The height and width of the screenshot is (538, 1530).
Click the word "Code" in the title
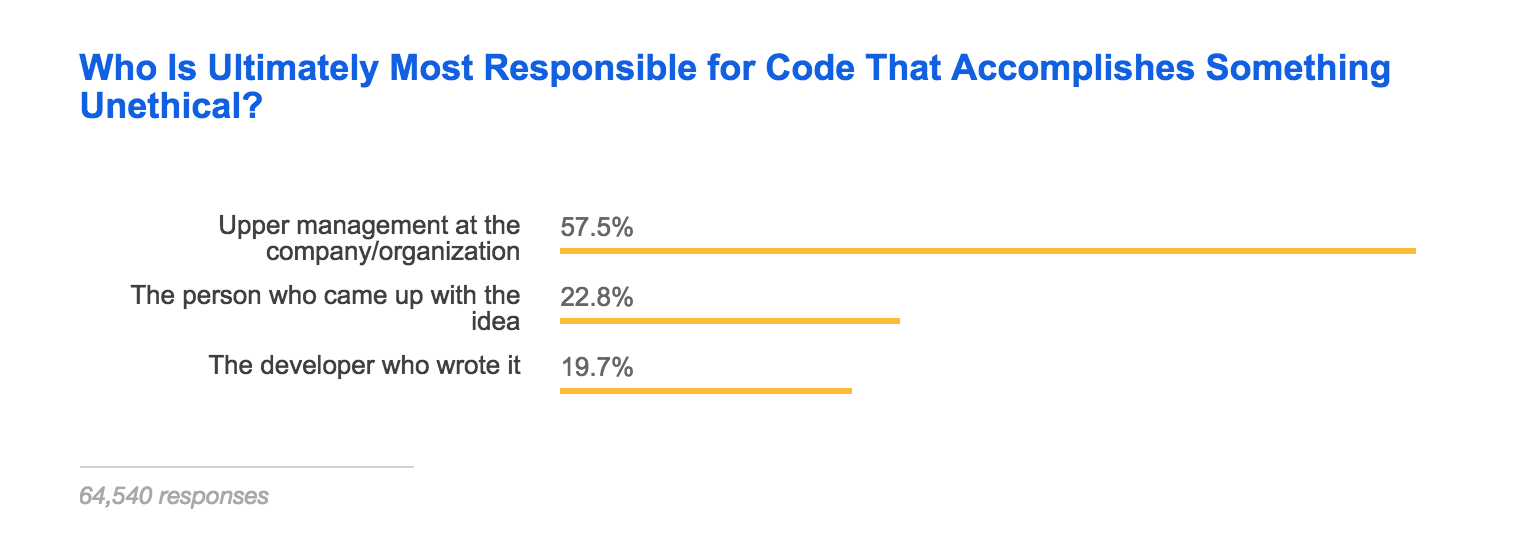pyautogui.click(x=806, y=70)
